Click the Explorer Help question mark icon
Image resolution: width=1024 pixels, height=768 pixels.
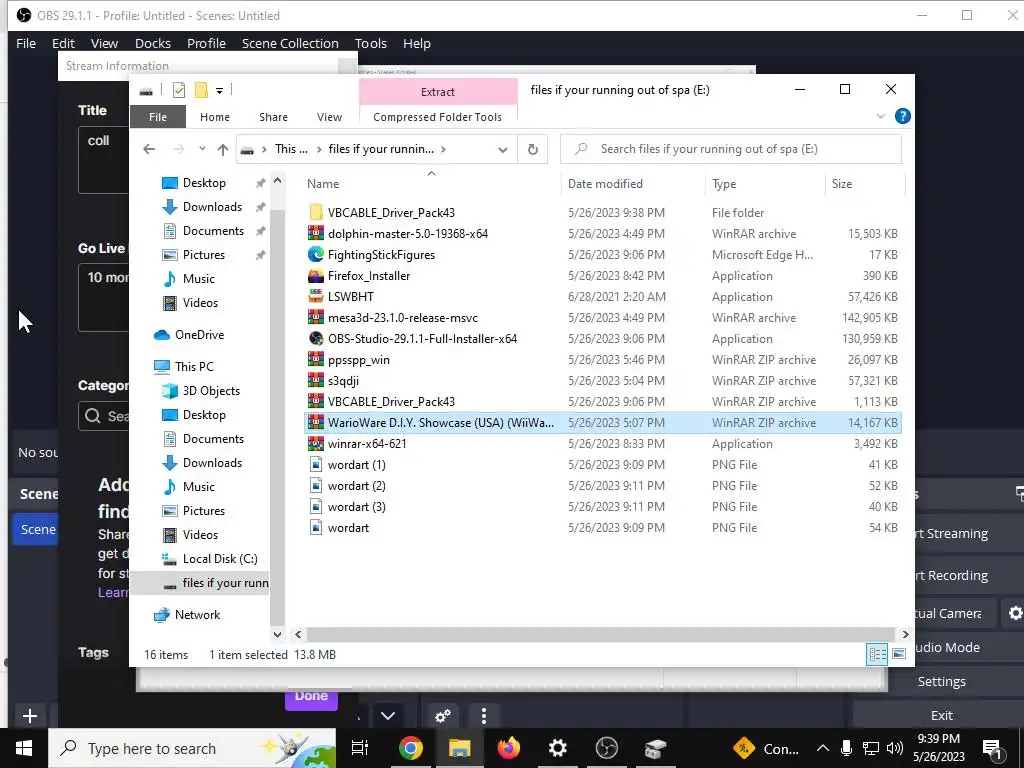point(903,116)
